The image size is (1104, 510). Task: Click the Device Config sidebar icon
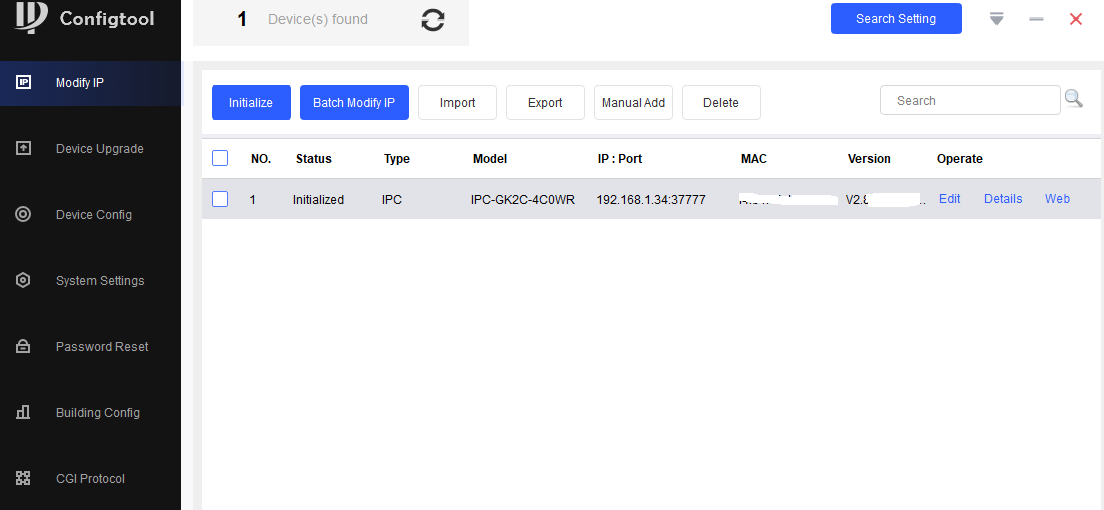pyautogui.click(x=24, y=215)
